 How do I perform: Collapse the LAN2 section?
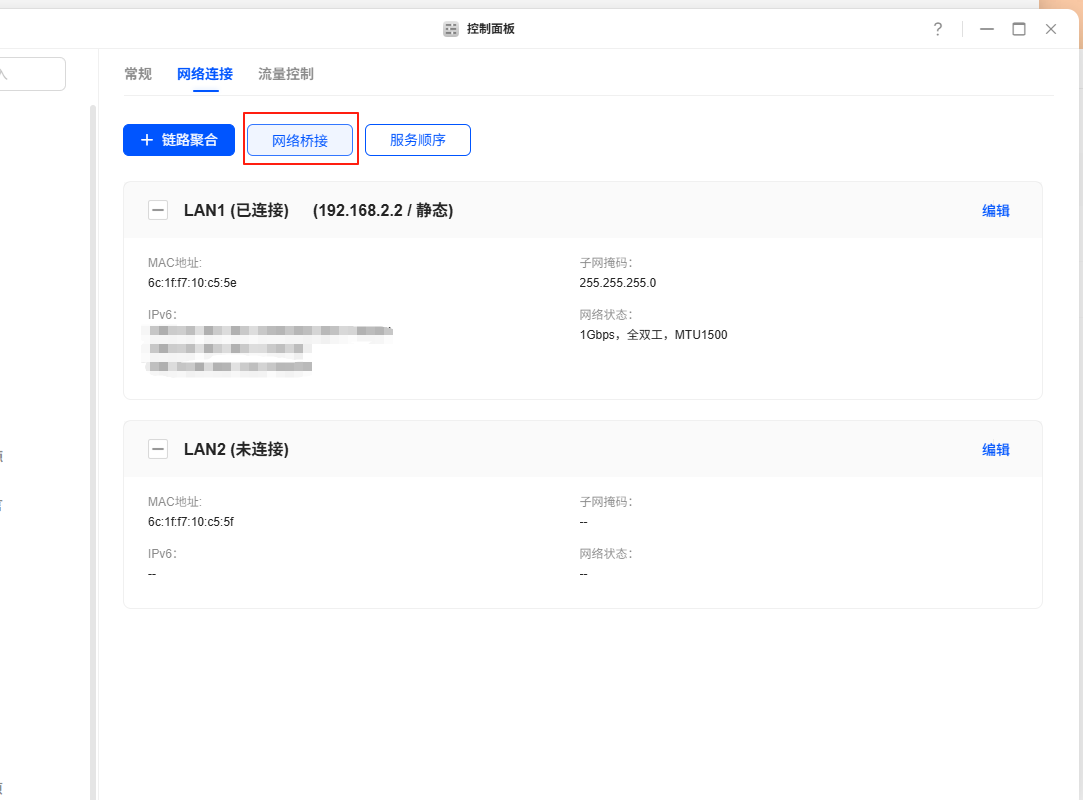pyautogui.click(x=158, y=449)
